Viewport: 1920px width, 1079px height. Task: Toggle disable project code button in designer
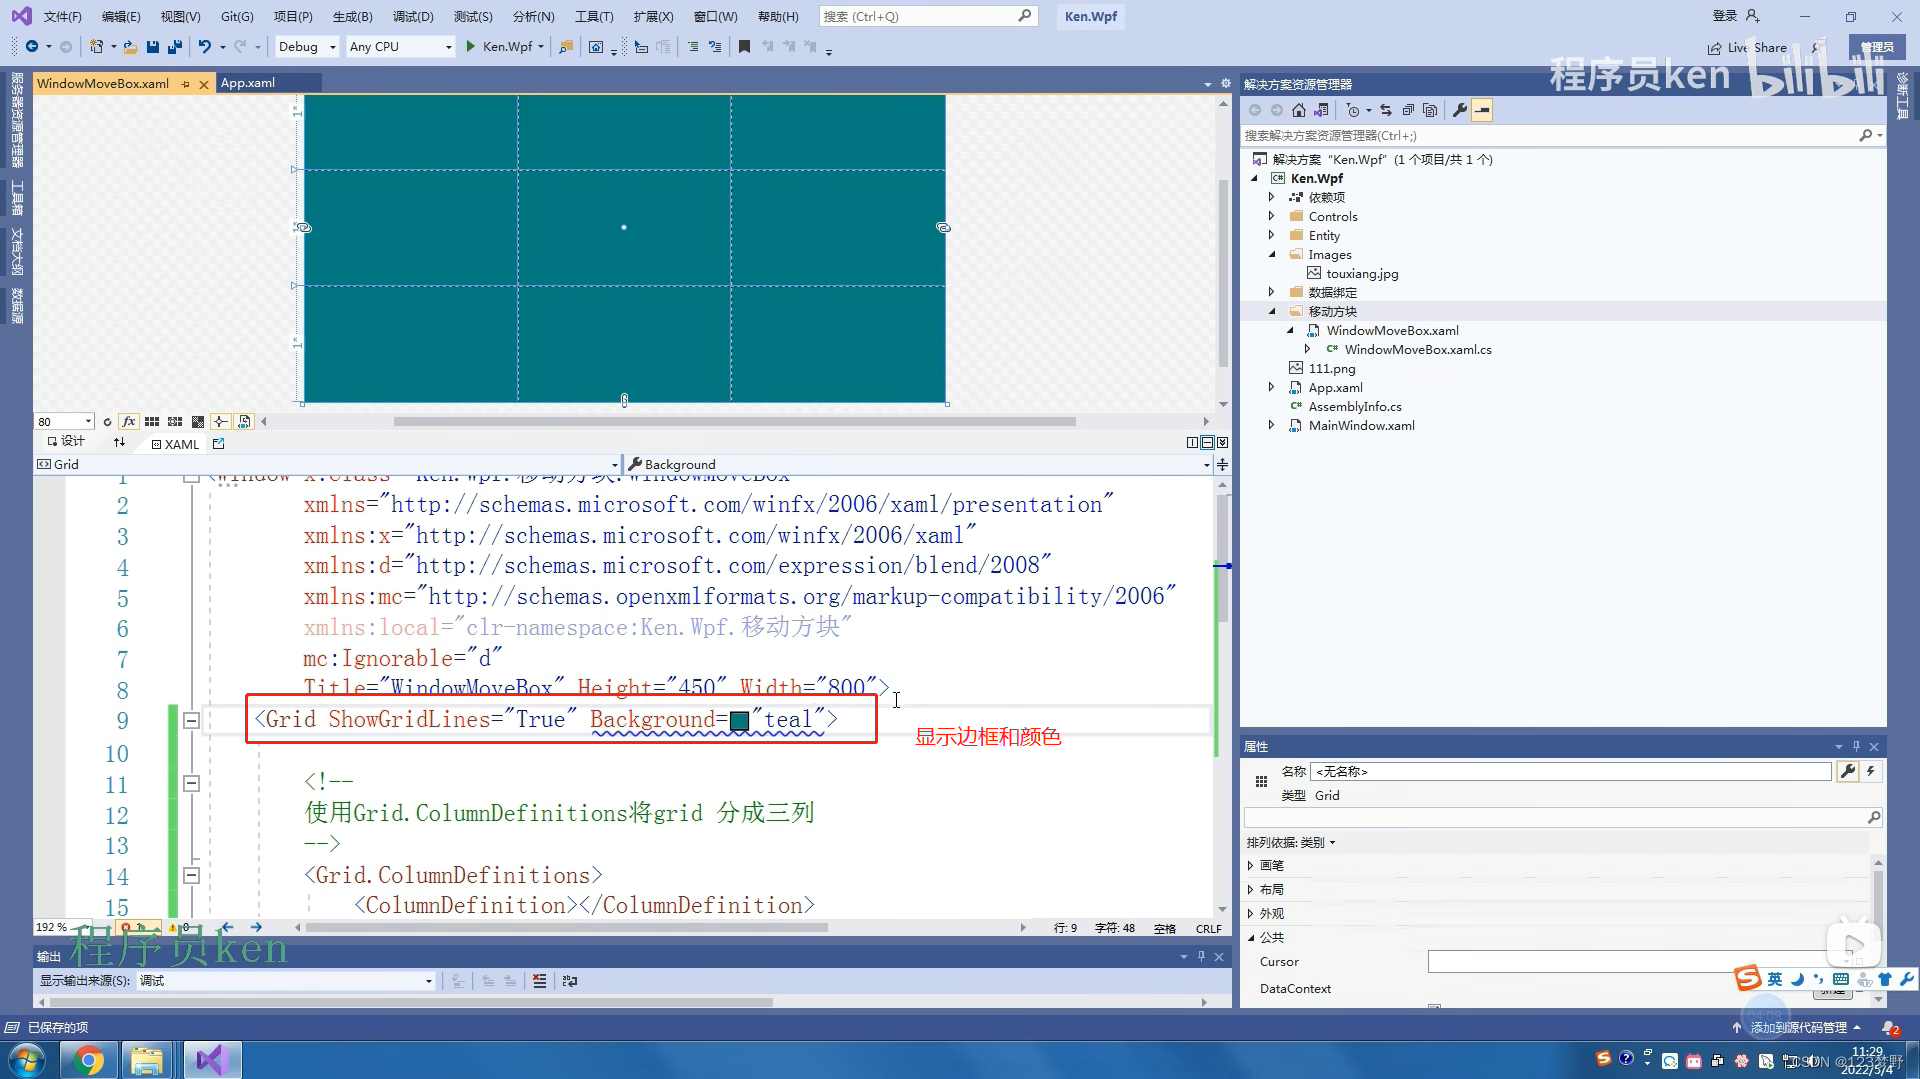coord(244,422)
